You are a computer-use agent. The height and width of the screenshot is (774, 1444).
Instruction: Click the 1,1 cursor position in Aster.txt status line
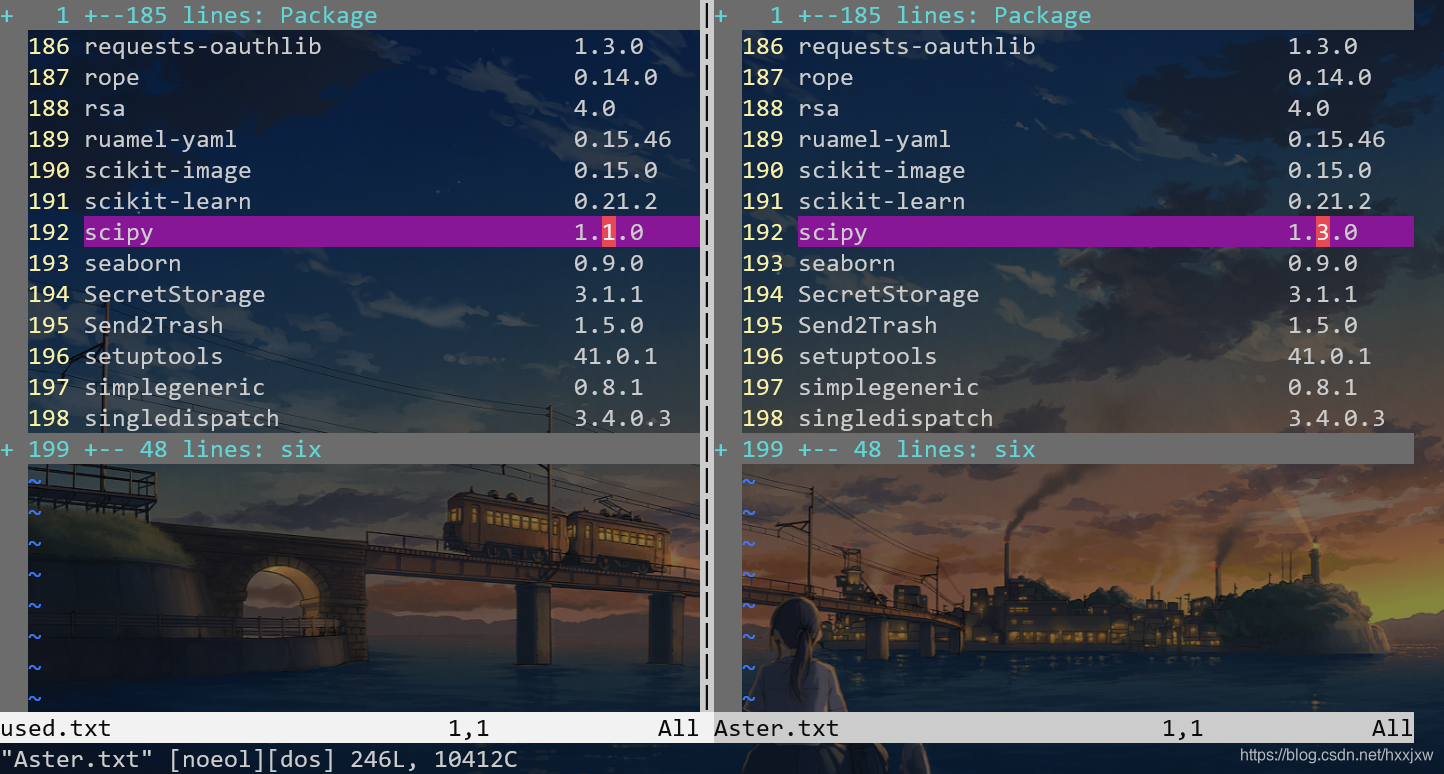(1183, 728)
